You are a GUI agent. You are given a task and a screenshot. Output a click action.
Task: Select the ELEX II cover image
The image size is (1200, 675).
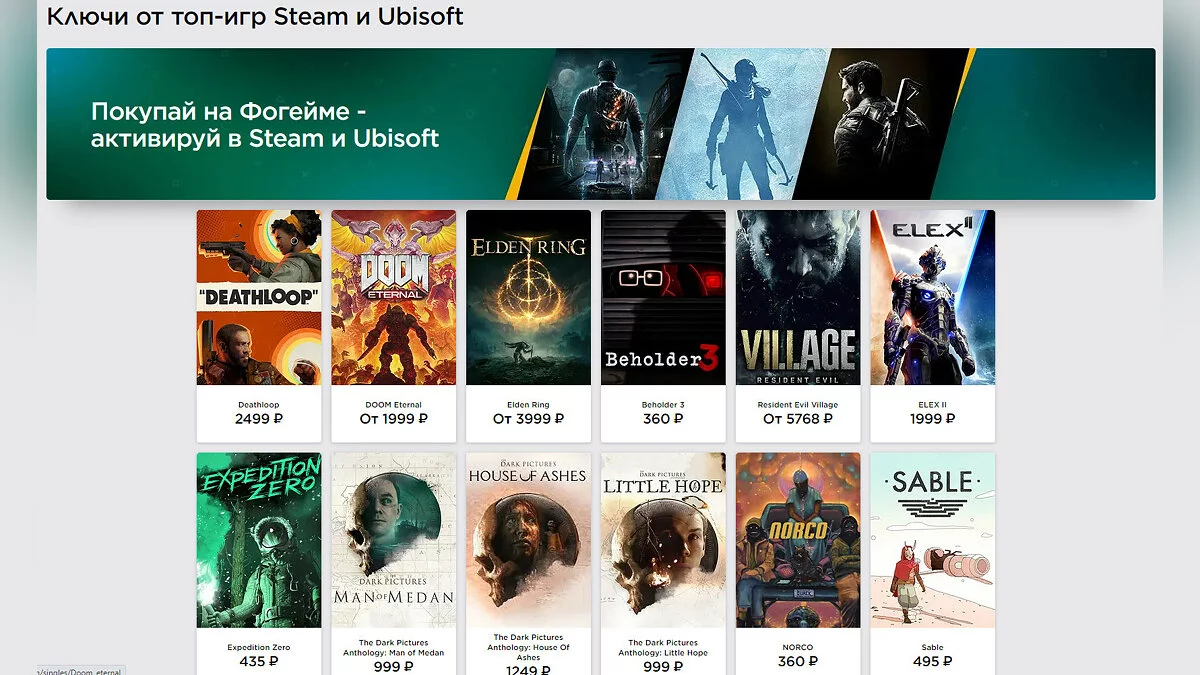tap(933, 297)
